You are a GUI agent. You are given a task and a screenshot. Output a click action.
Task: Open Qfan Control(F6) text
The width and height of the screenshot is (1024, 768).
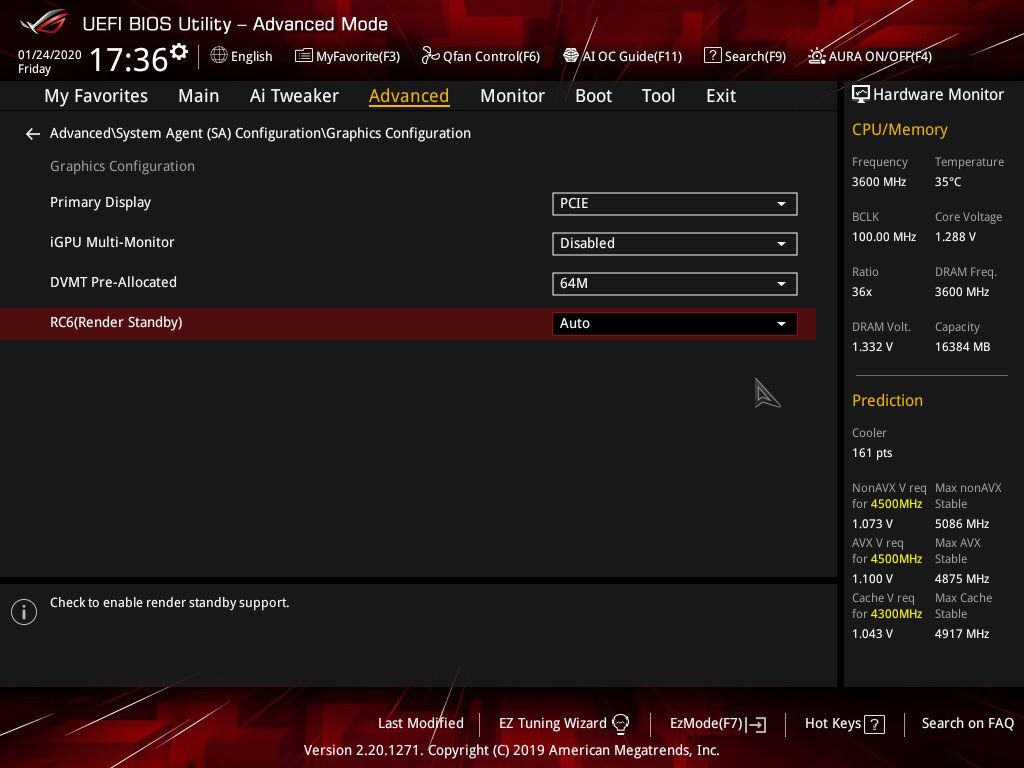tap(491, 56)
